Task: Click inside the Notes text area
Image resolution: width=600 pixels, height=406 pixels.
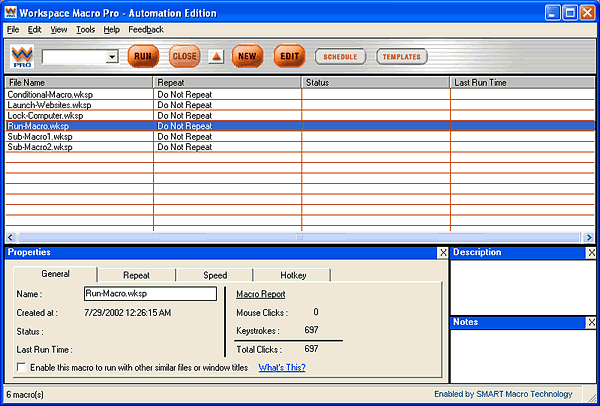Action: pos(523,355)
